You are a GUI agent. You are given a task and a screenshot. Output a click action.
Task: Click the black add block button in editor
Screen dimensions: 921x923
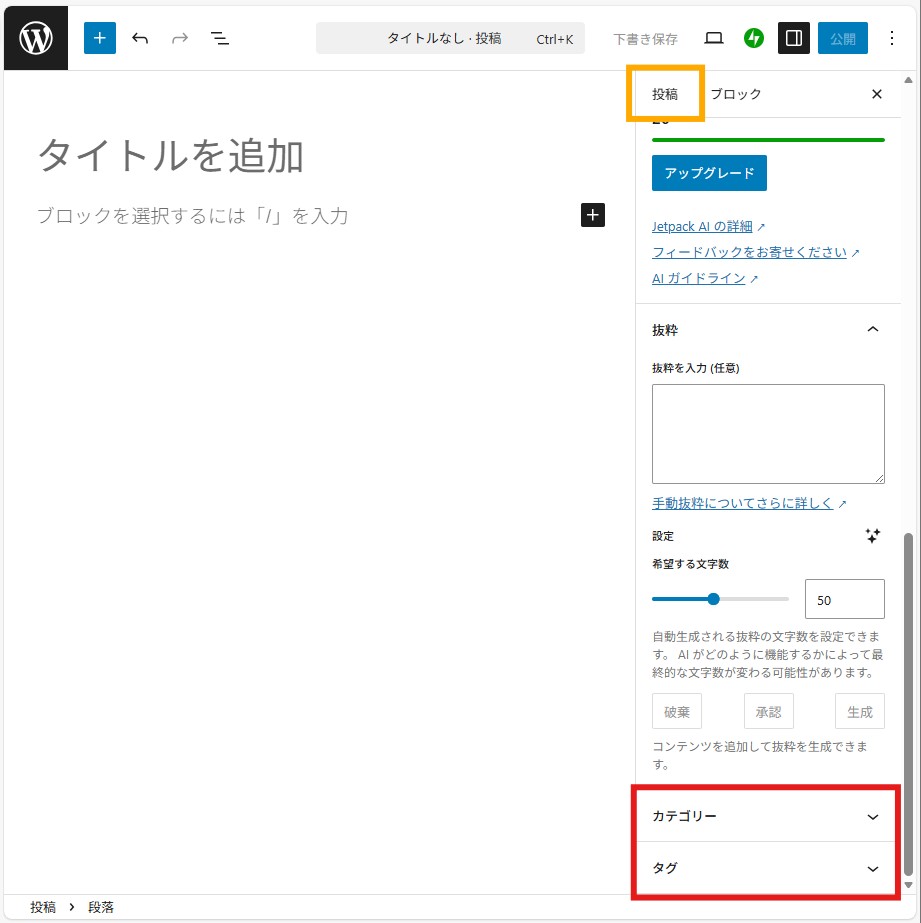[593, 214]
